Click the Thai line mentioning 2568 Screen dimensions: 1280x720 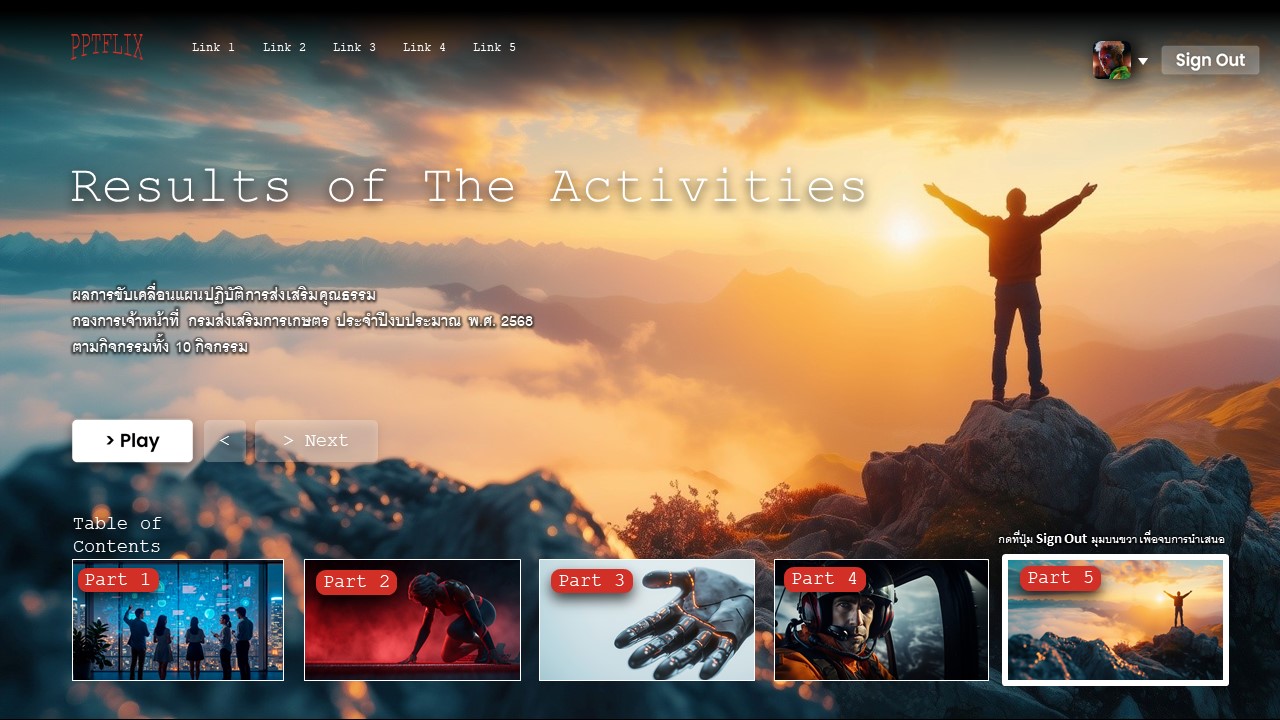click(x=302, y=321)
